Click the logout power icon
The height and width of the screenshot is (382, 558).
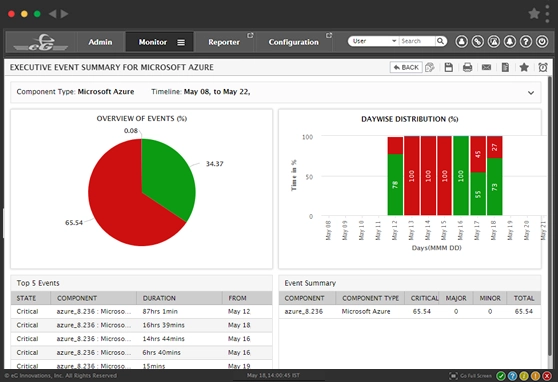[542, 42]
